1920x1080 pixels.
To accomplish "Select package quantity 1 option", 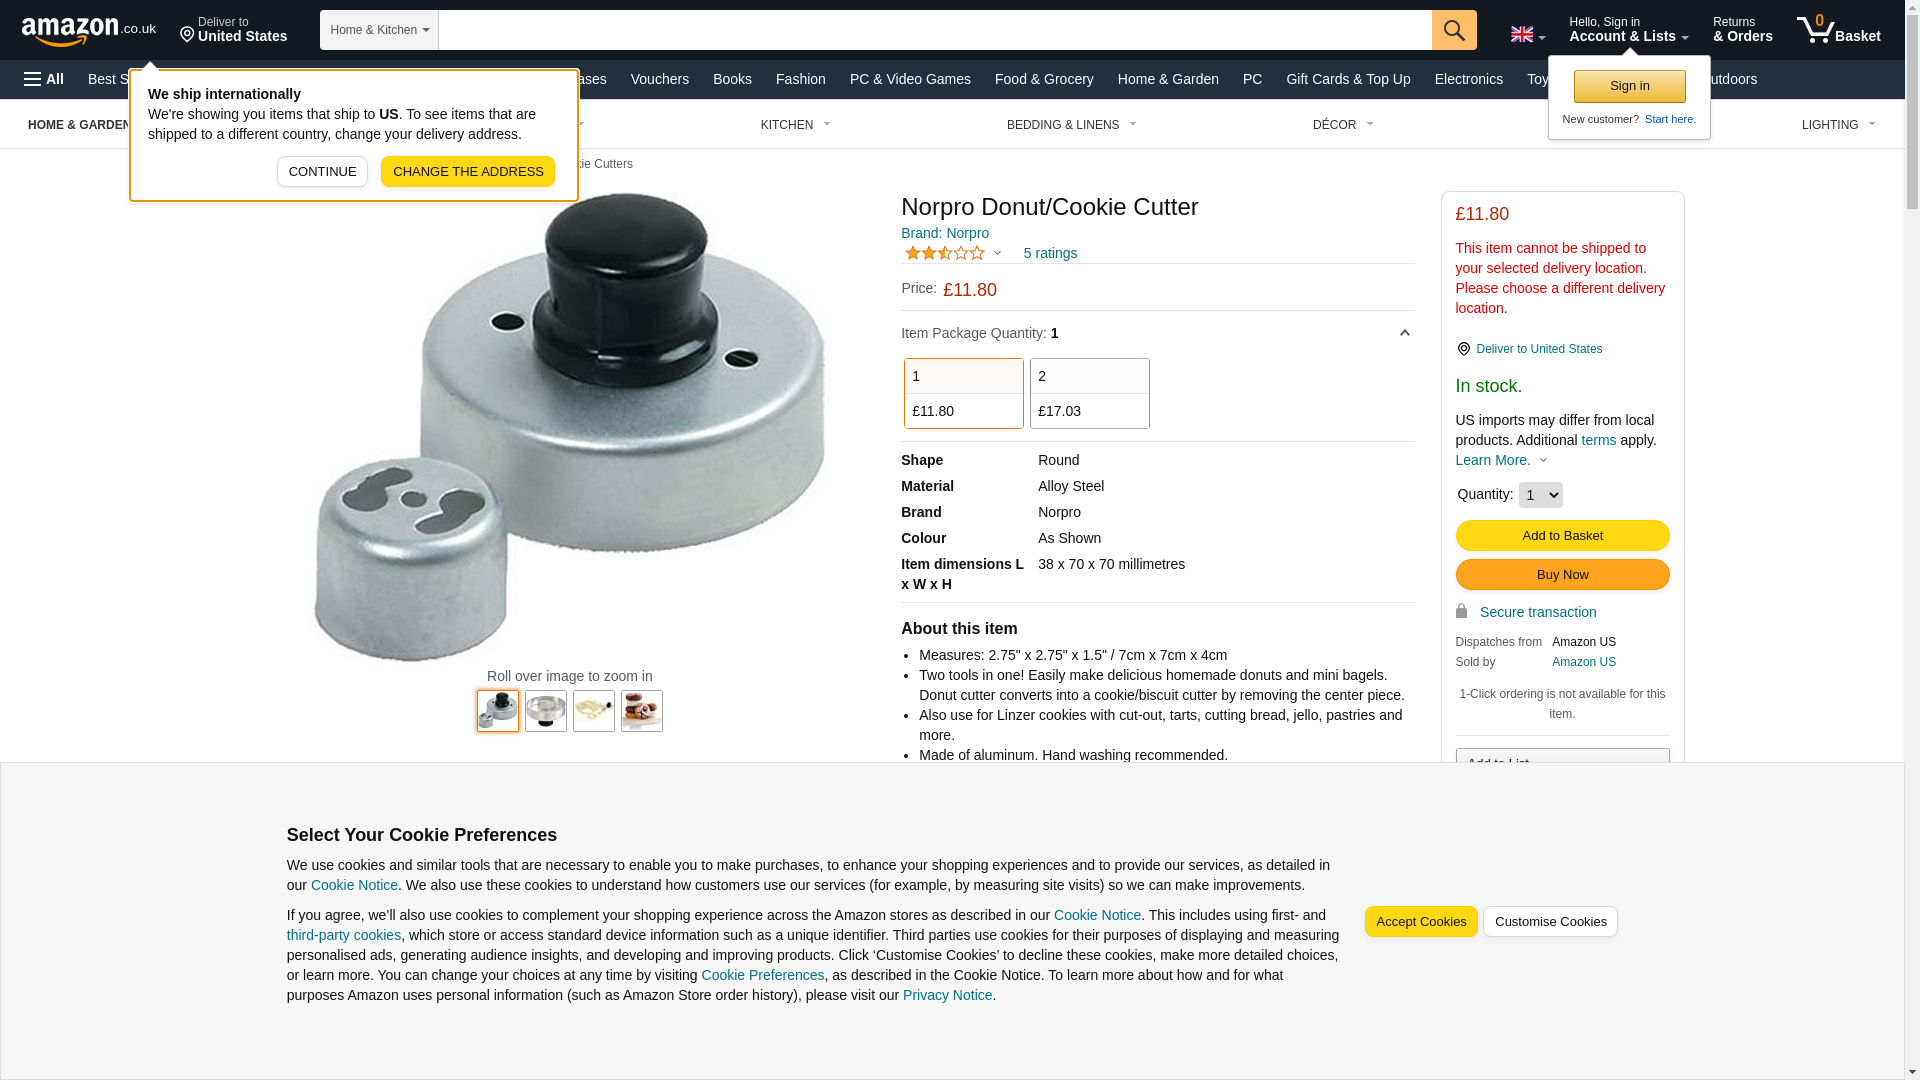I will (964, 393).
